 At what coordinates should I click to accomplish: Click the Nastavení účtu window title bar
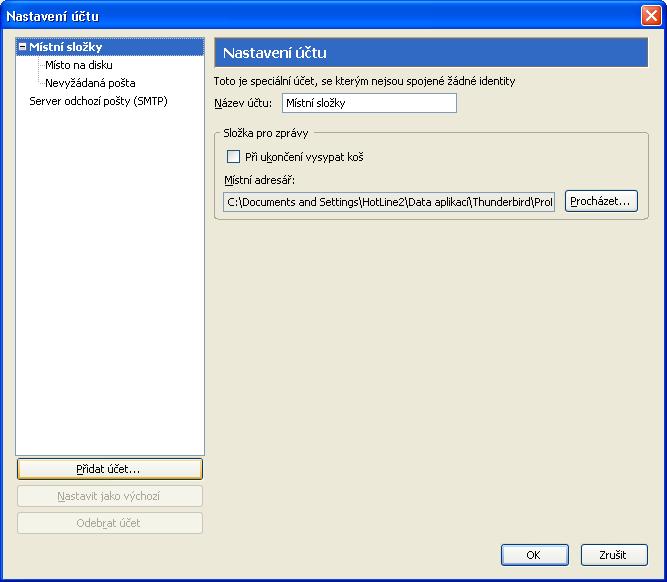click(300, 16)
